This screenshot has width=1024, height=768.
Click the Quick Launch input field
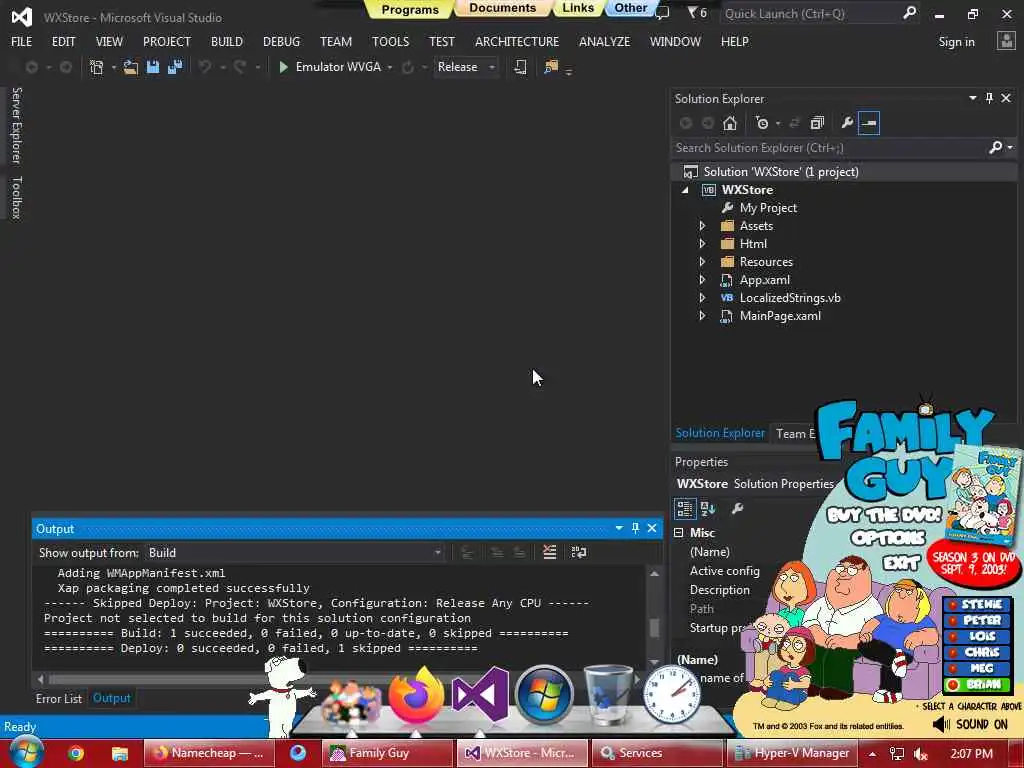pyautogui.click(x=808, y=13)
